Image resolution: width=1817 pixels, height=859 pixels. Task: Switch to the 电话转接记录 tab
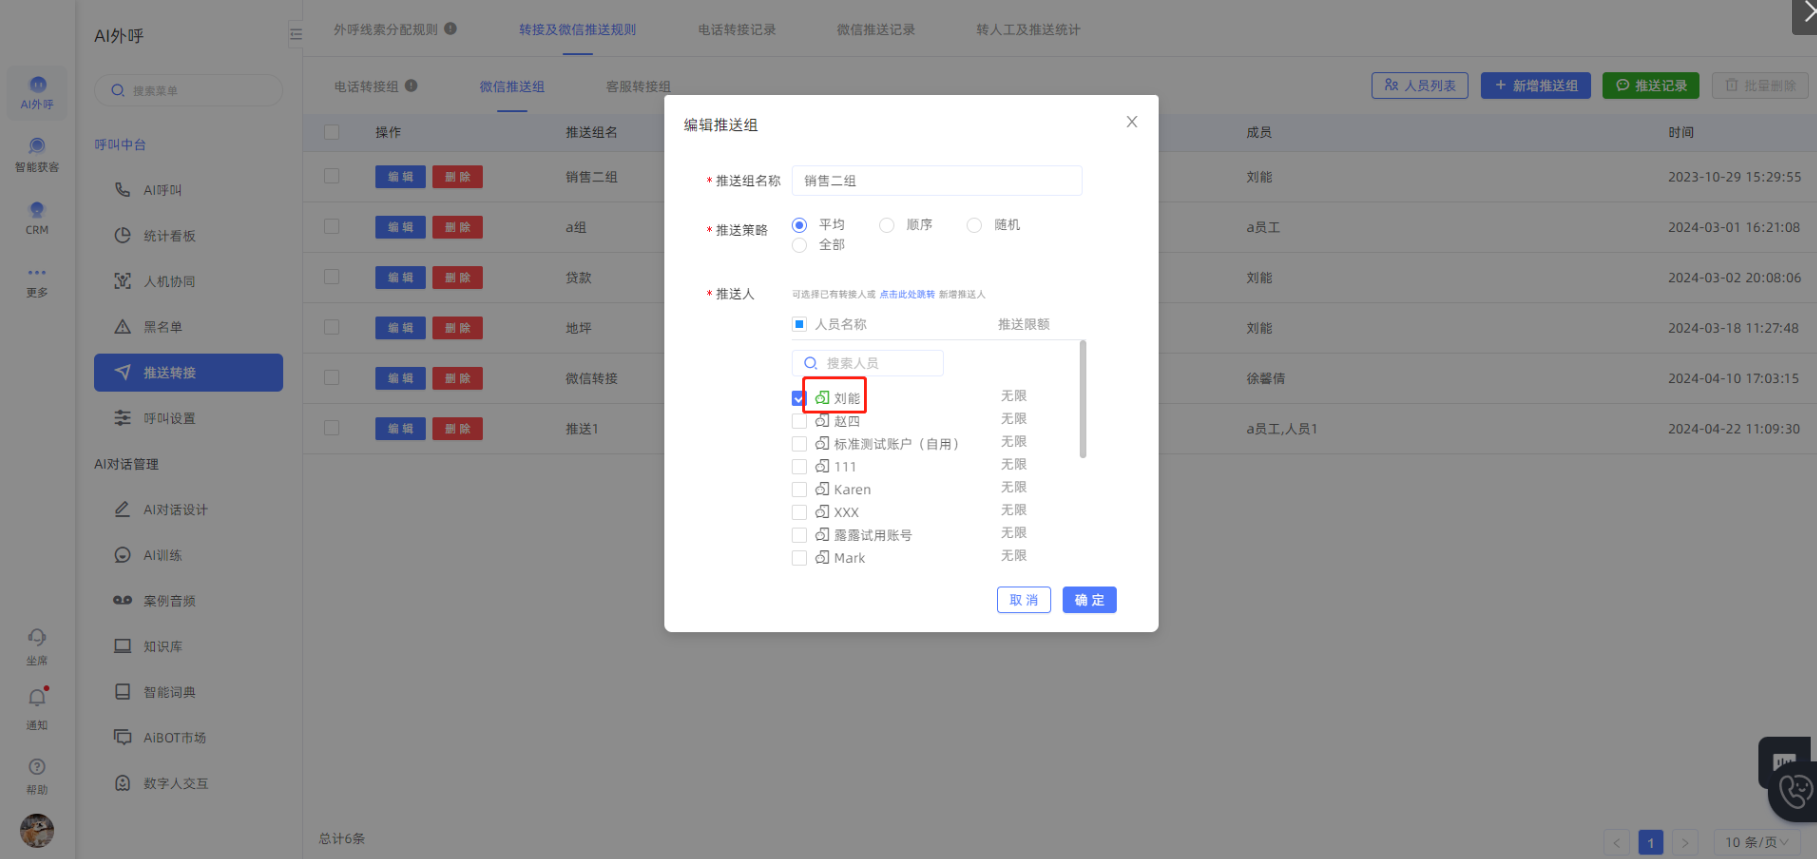coord(737,30)
